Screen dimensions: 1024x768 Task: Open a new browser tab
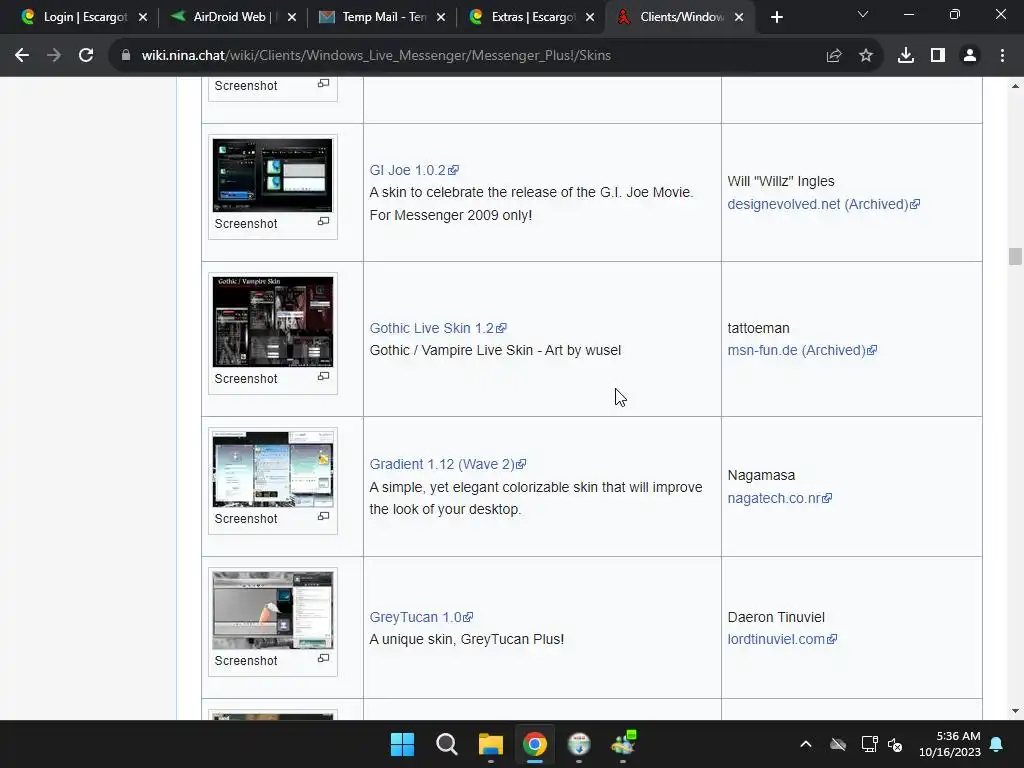(776, 17)
